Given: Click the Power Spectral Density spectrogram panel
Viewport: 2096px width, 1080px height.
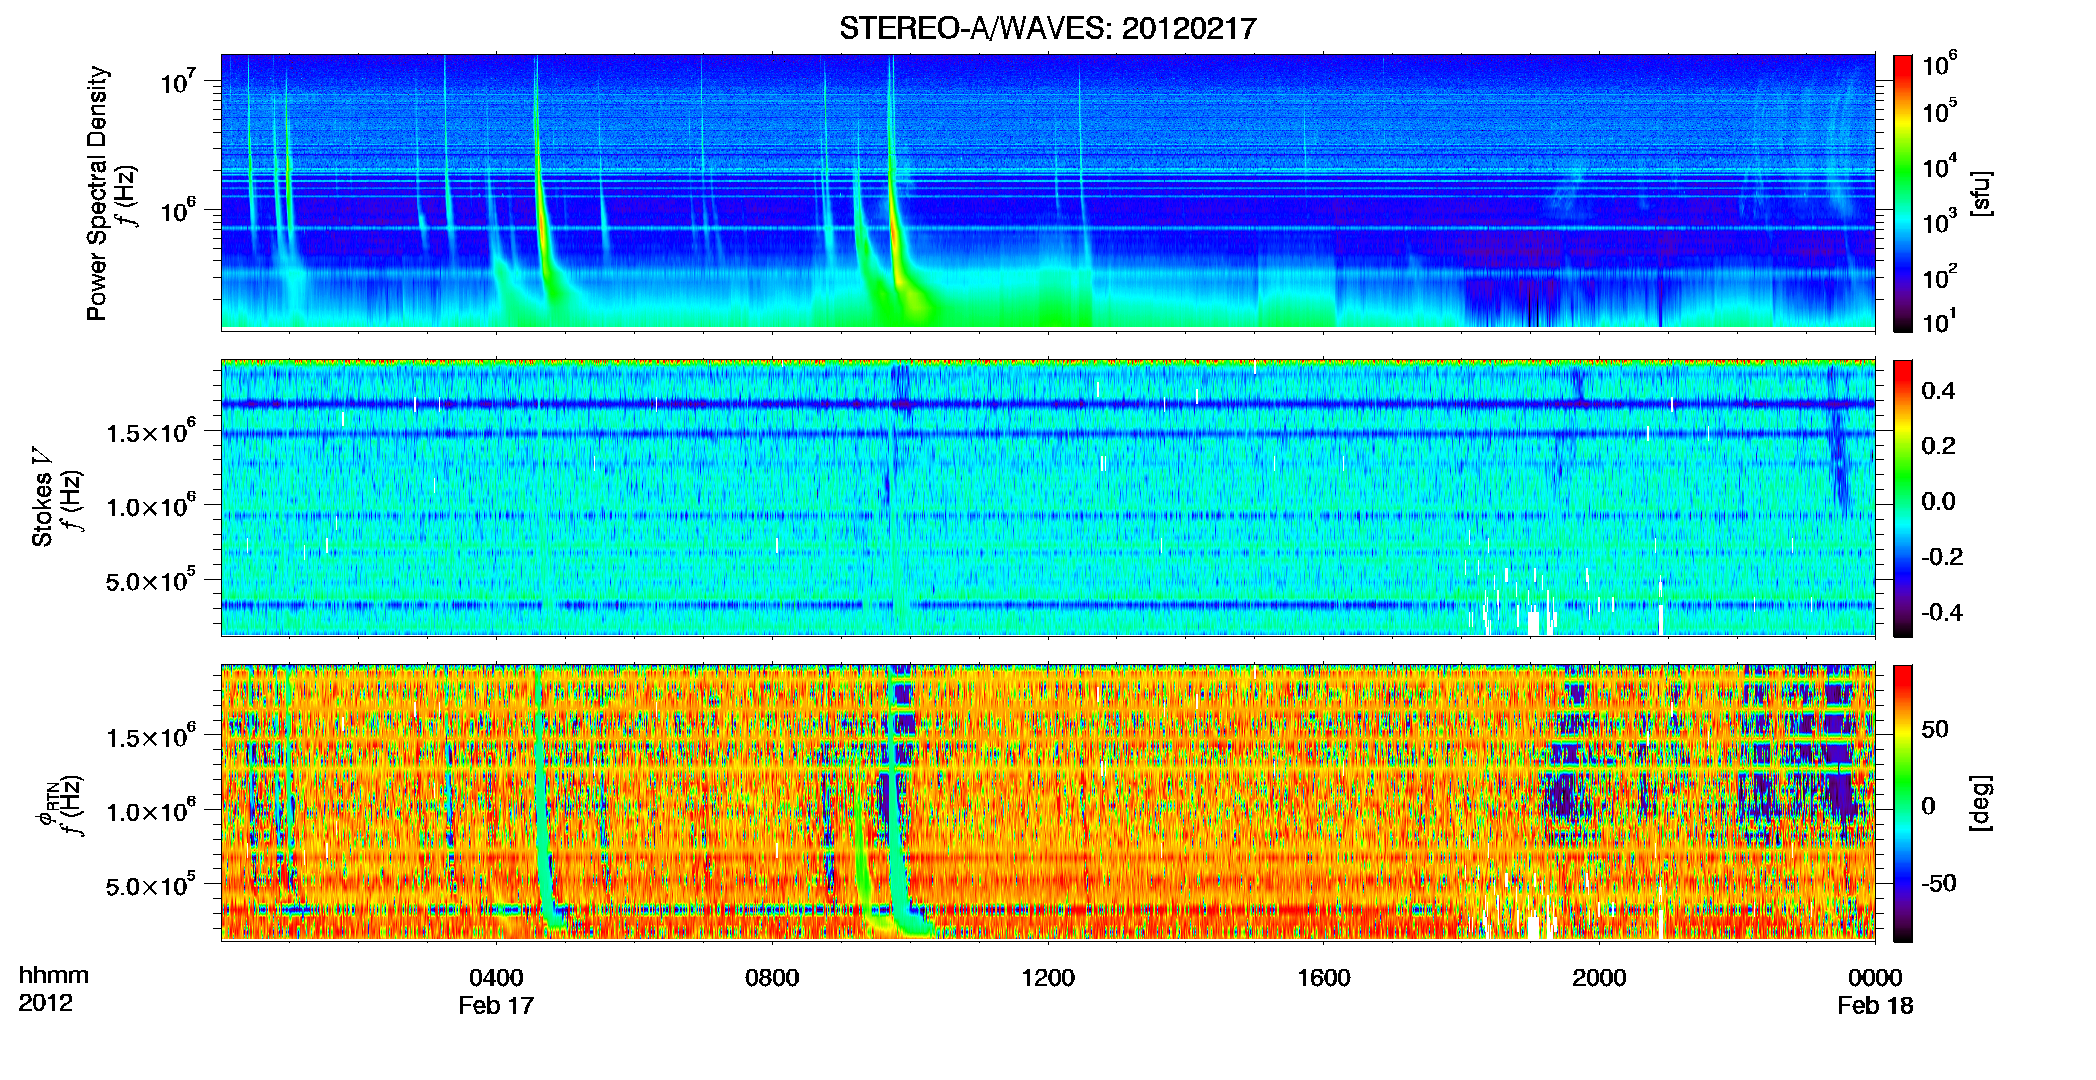Looking at the screenshot, I should tap(1048, 192).
